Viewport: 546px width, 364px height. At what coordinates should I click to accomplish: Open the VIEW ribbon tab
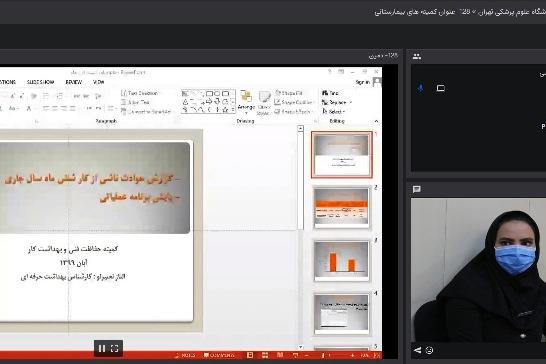[x=99, y=82]
